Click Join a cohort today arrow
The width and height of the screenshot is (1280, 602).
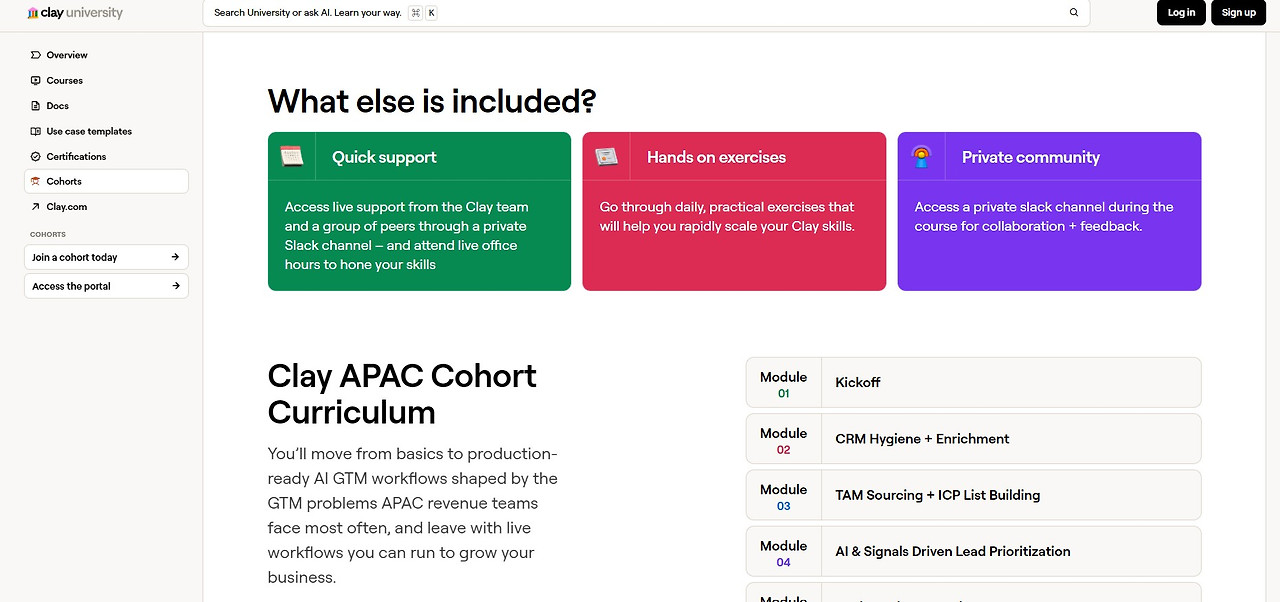(x=175, y=257)
